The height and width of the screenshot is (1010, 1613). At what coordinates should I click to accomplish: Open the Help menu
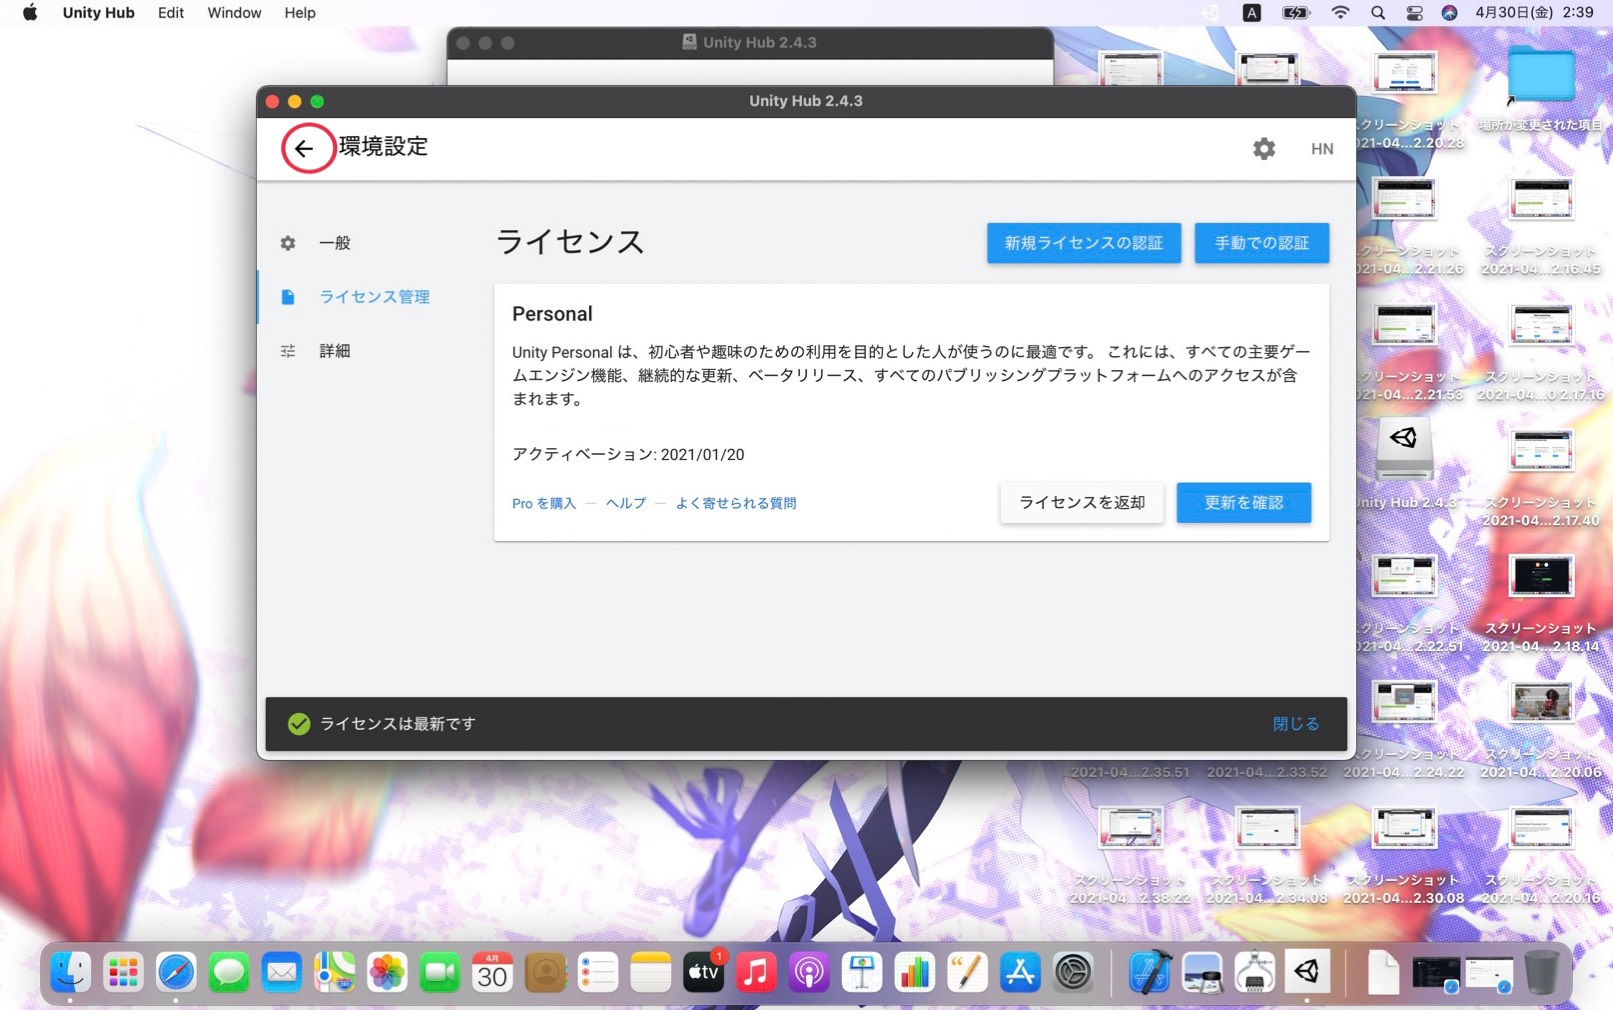click(x=300, y=13)
